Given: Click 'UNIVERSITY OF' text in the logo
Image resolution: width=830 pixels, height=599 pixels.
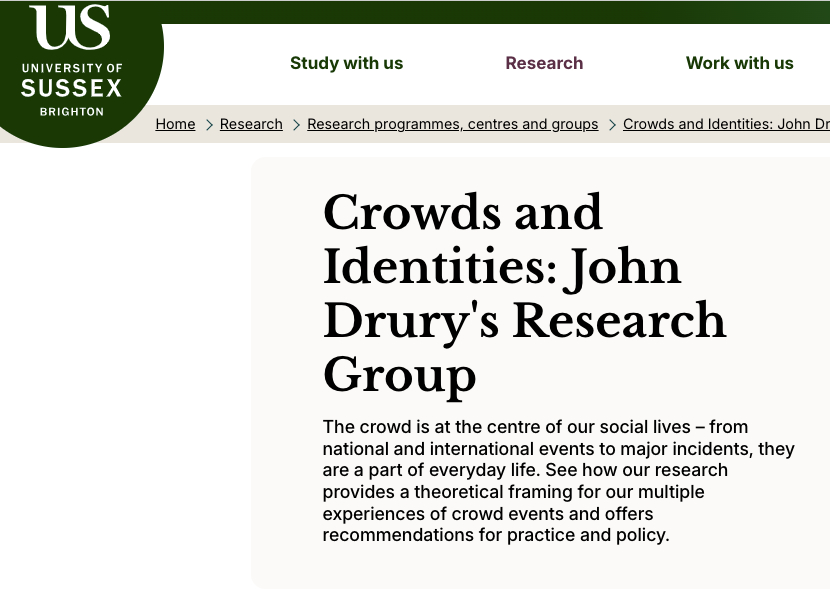Looking at the screenshot, I should (71, 68).
